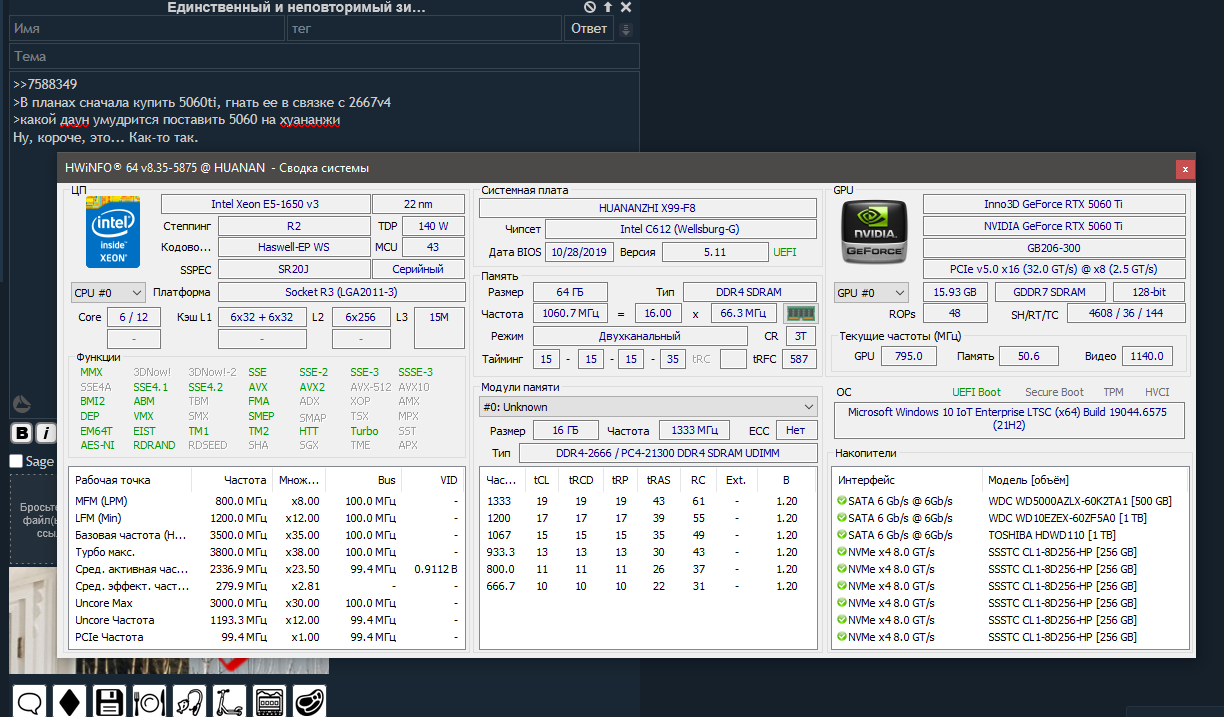Click the memory module icon next to 66.3 МГц
This screenshot has width=1224, height=717.
coord(800,313)
